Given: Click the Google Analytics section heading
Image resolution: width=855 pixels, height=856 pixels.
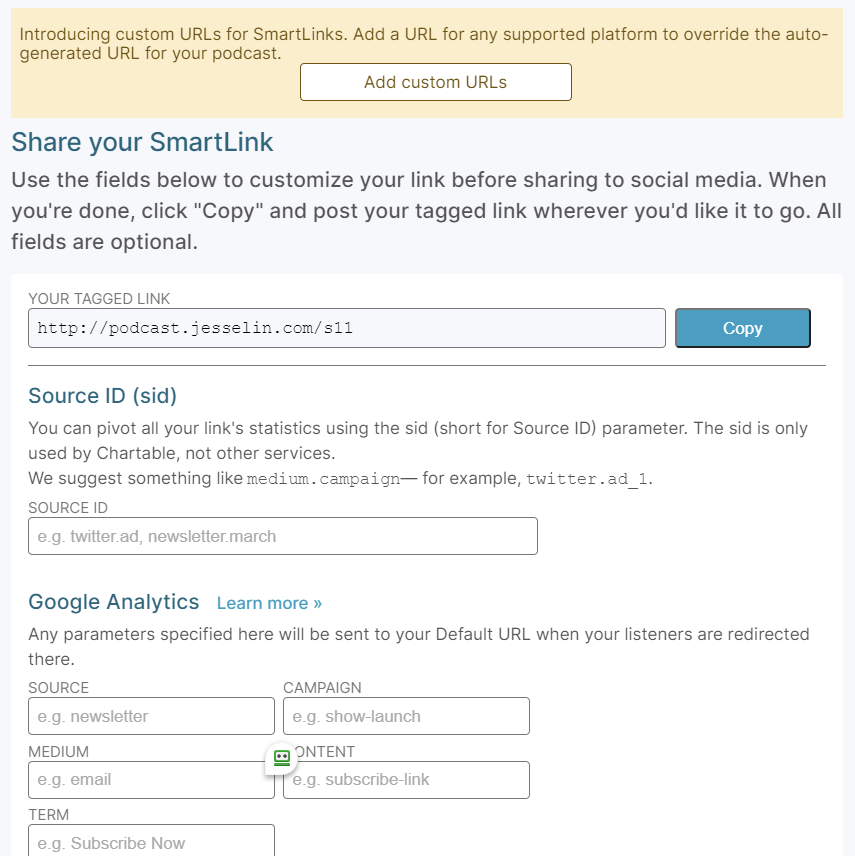Looking at the screenshot, I should tap(114, 602).
